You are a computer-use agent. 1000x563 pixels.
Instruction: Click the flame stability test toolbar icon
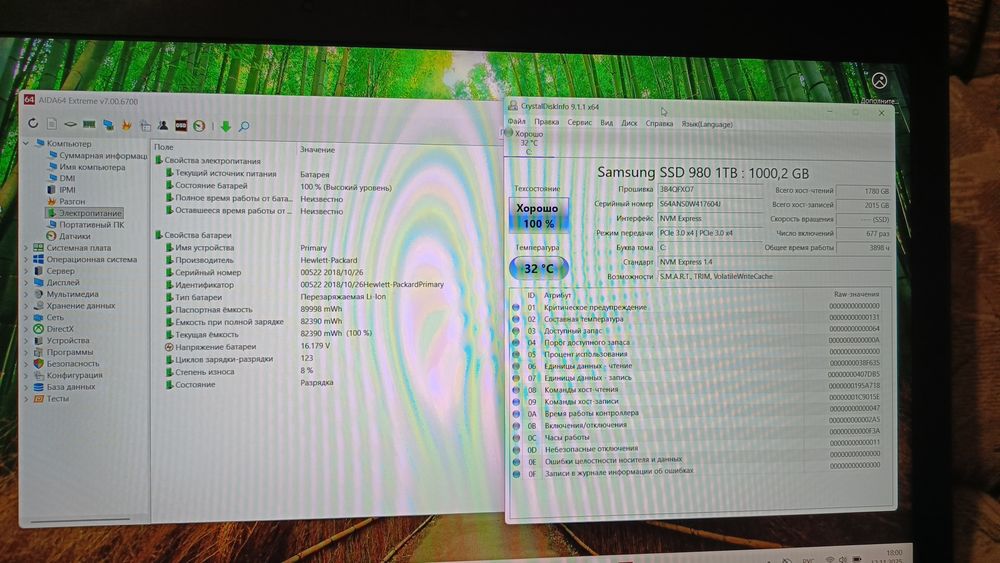pos(126,126)
